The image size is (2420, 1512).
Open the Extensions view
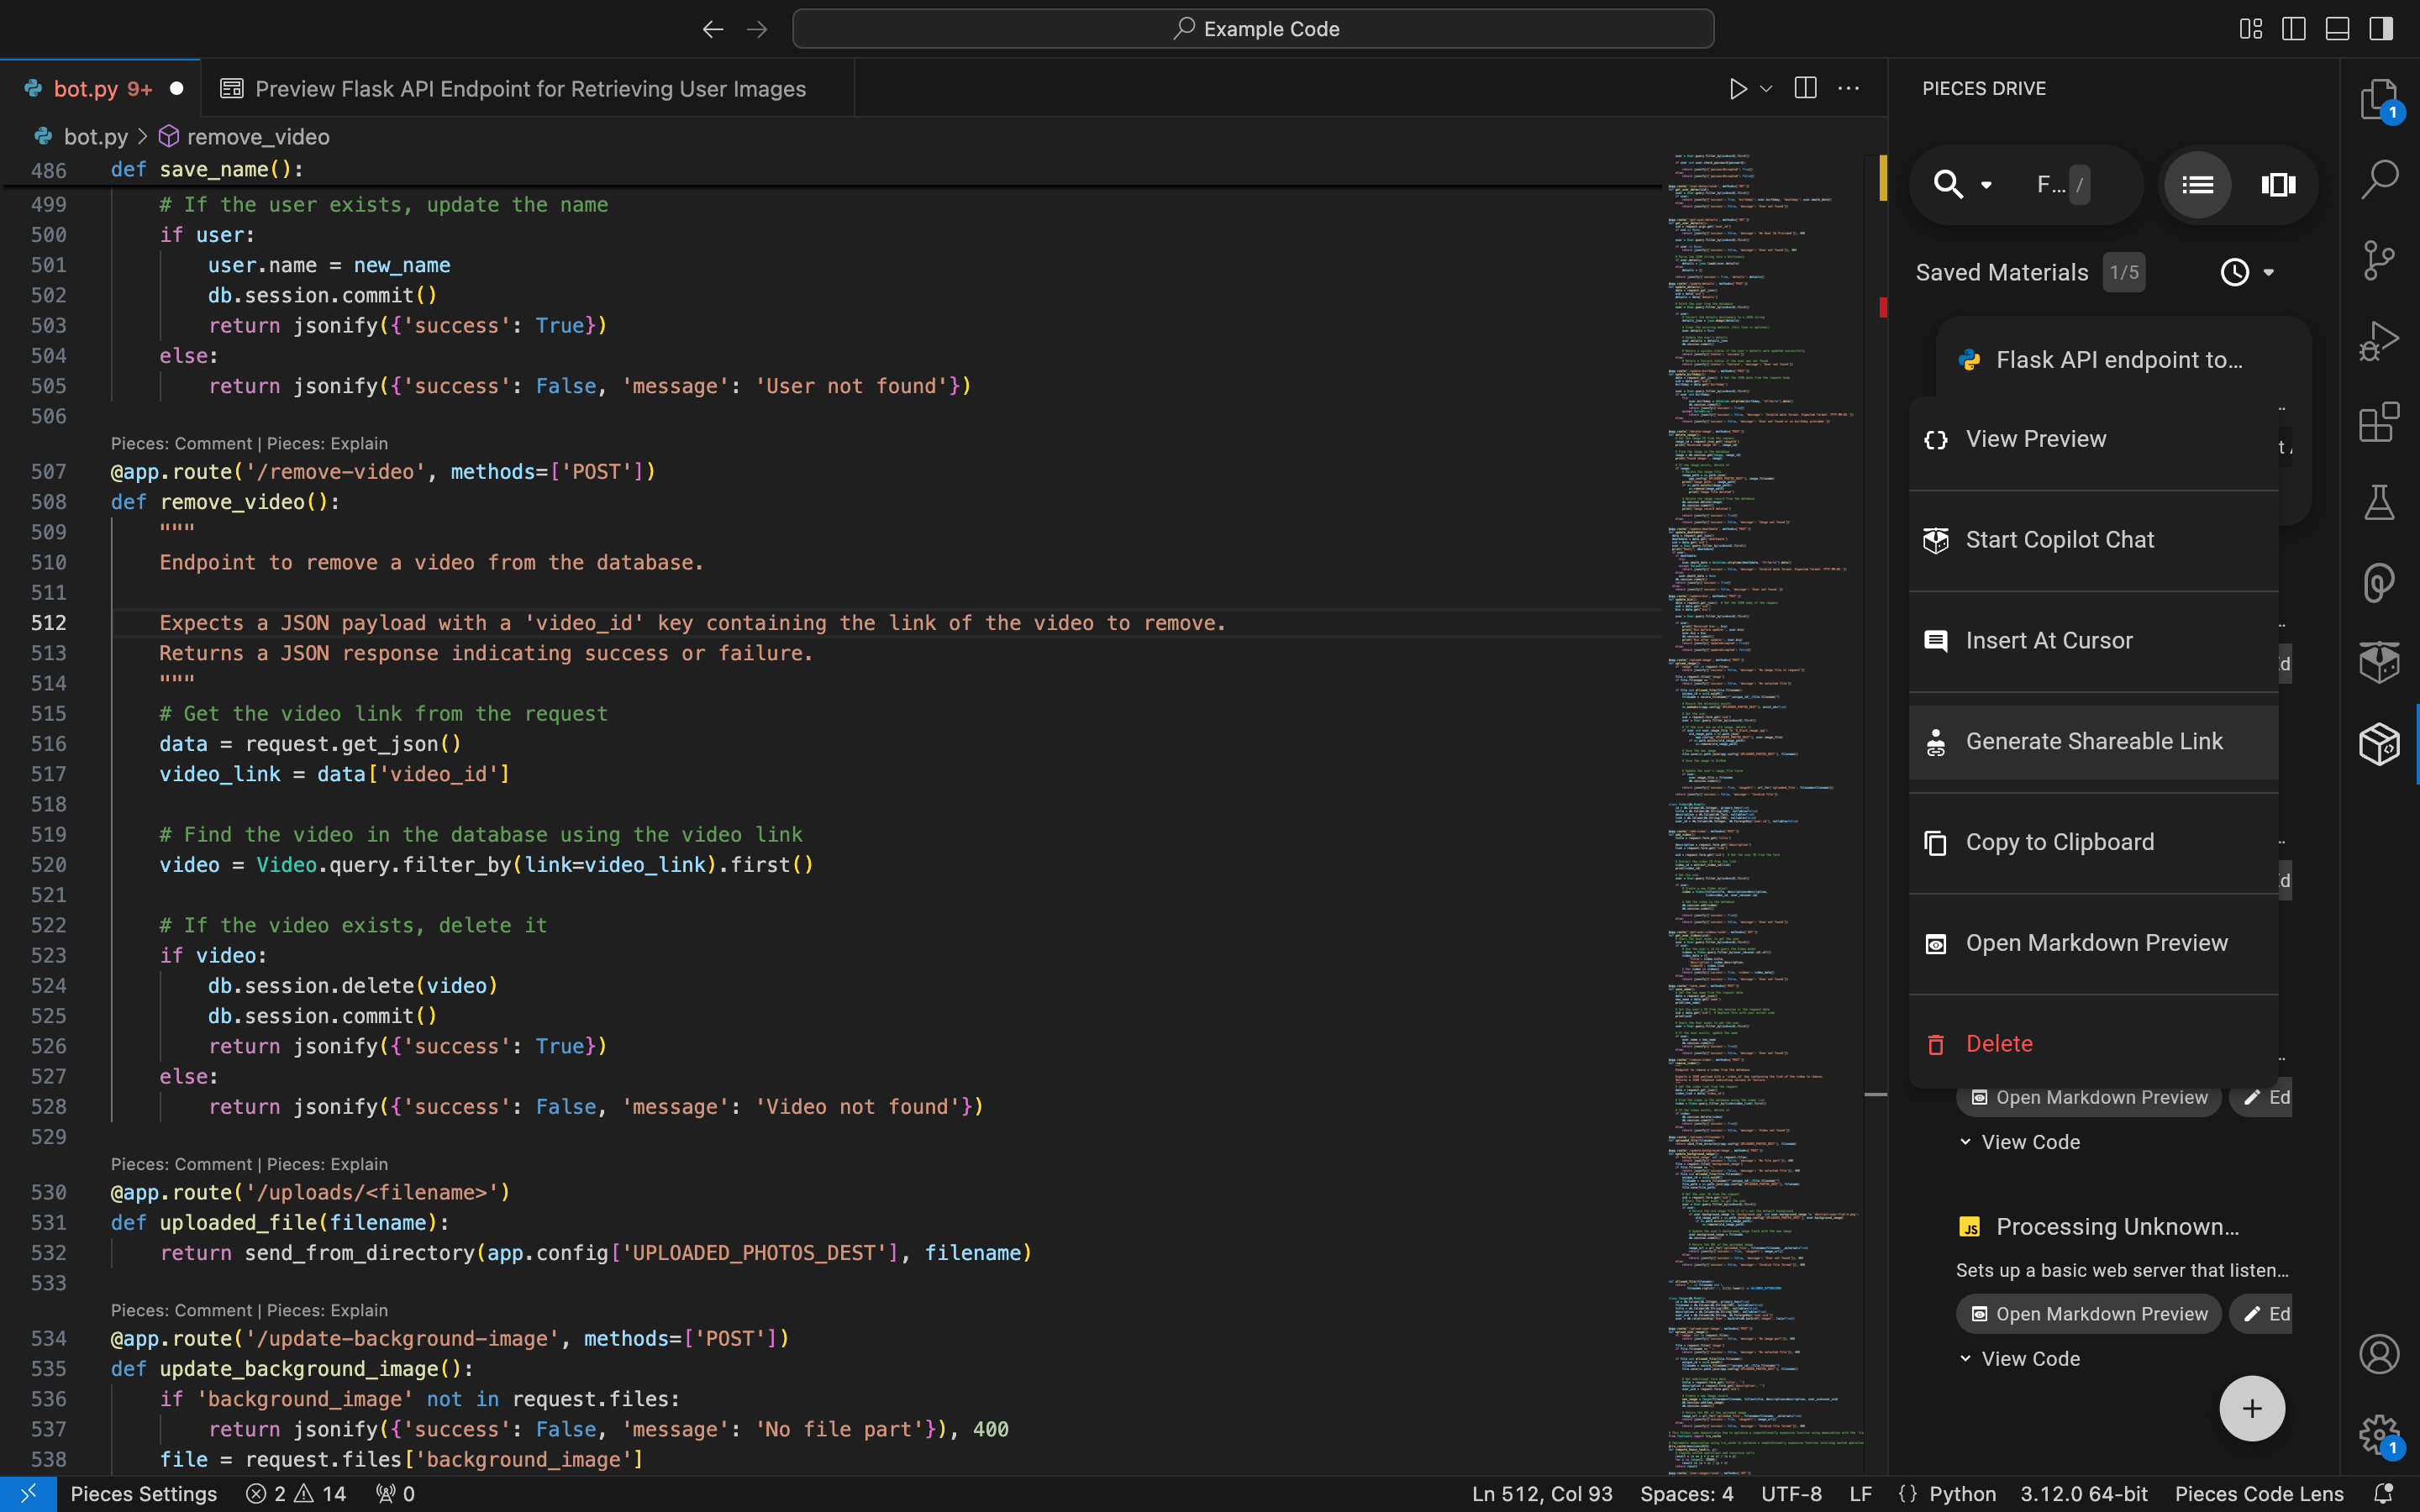coord(2379,422)
